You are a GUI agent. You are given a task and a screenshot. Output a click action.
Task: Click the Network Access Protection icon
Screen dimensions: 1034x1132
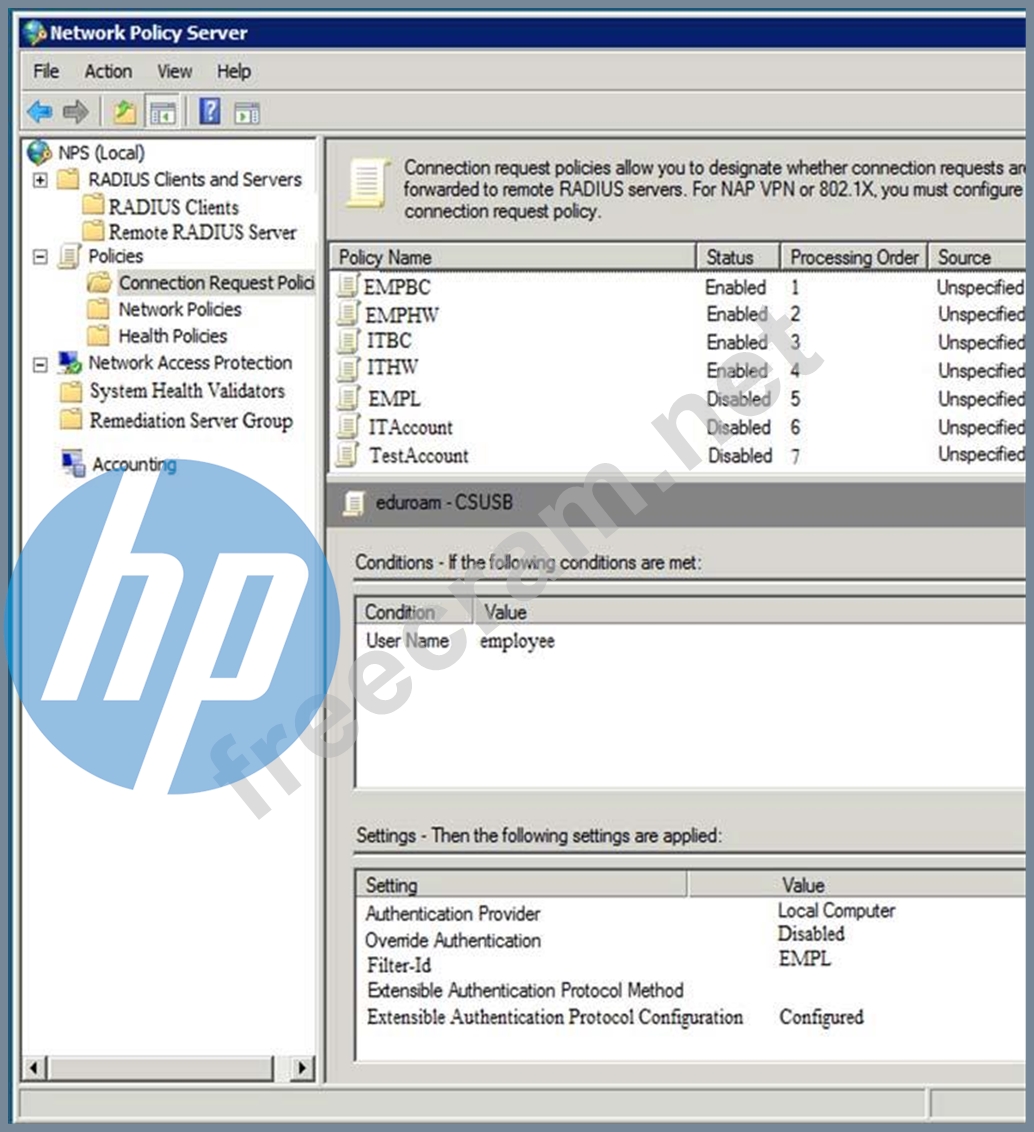(70, 362)
